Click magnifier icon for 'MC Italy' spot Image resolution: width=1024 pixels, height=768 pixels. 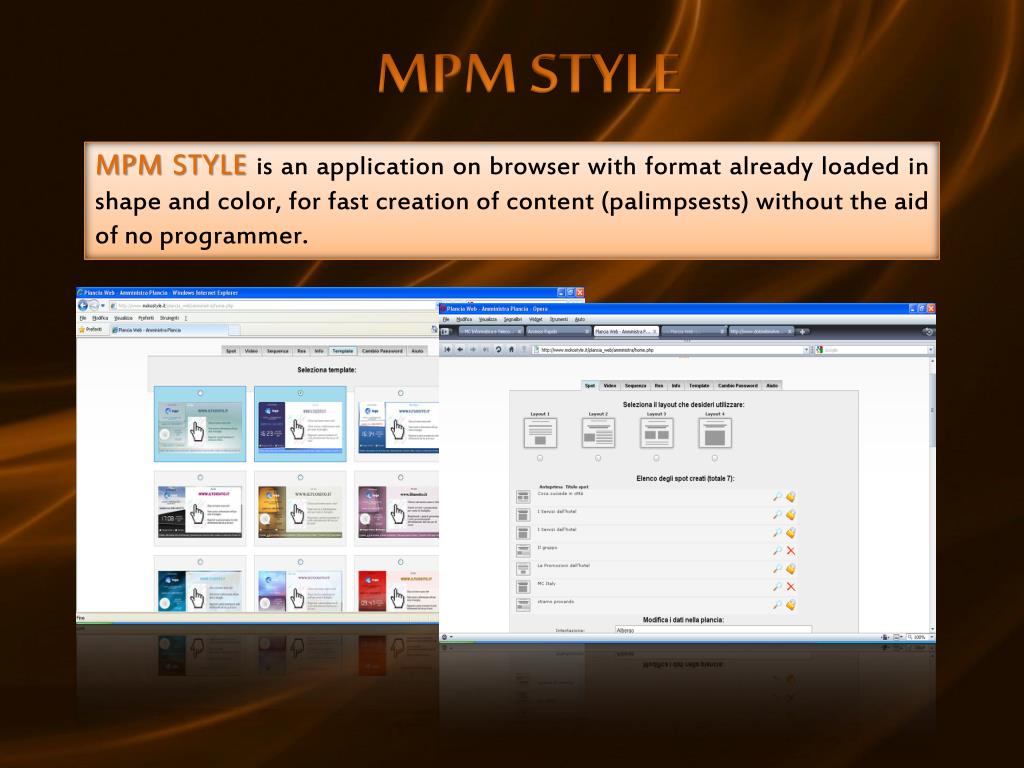[777, 586]
